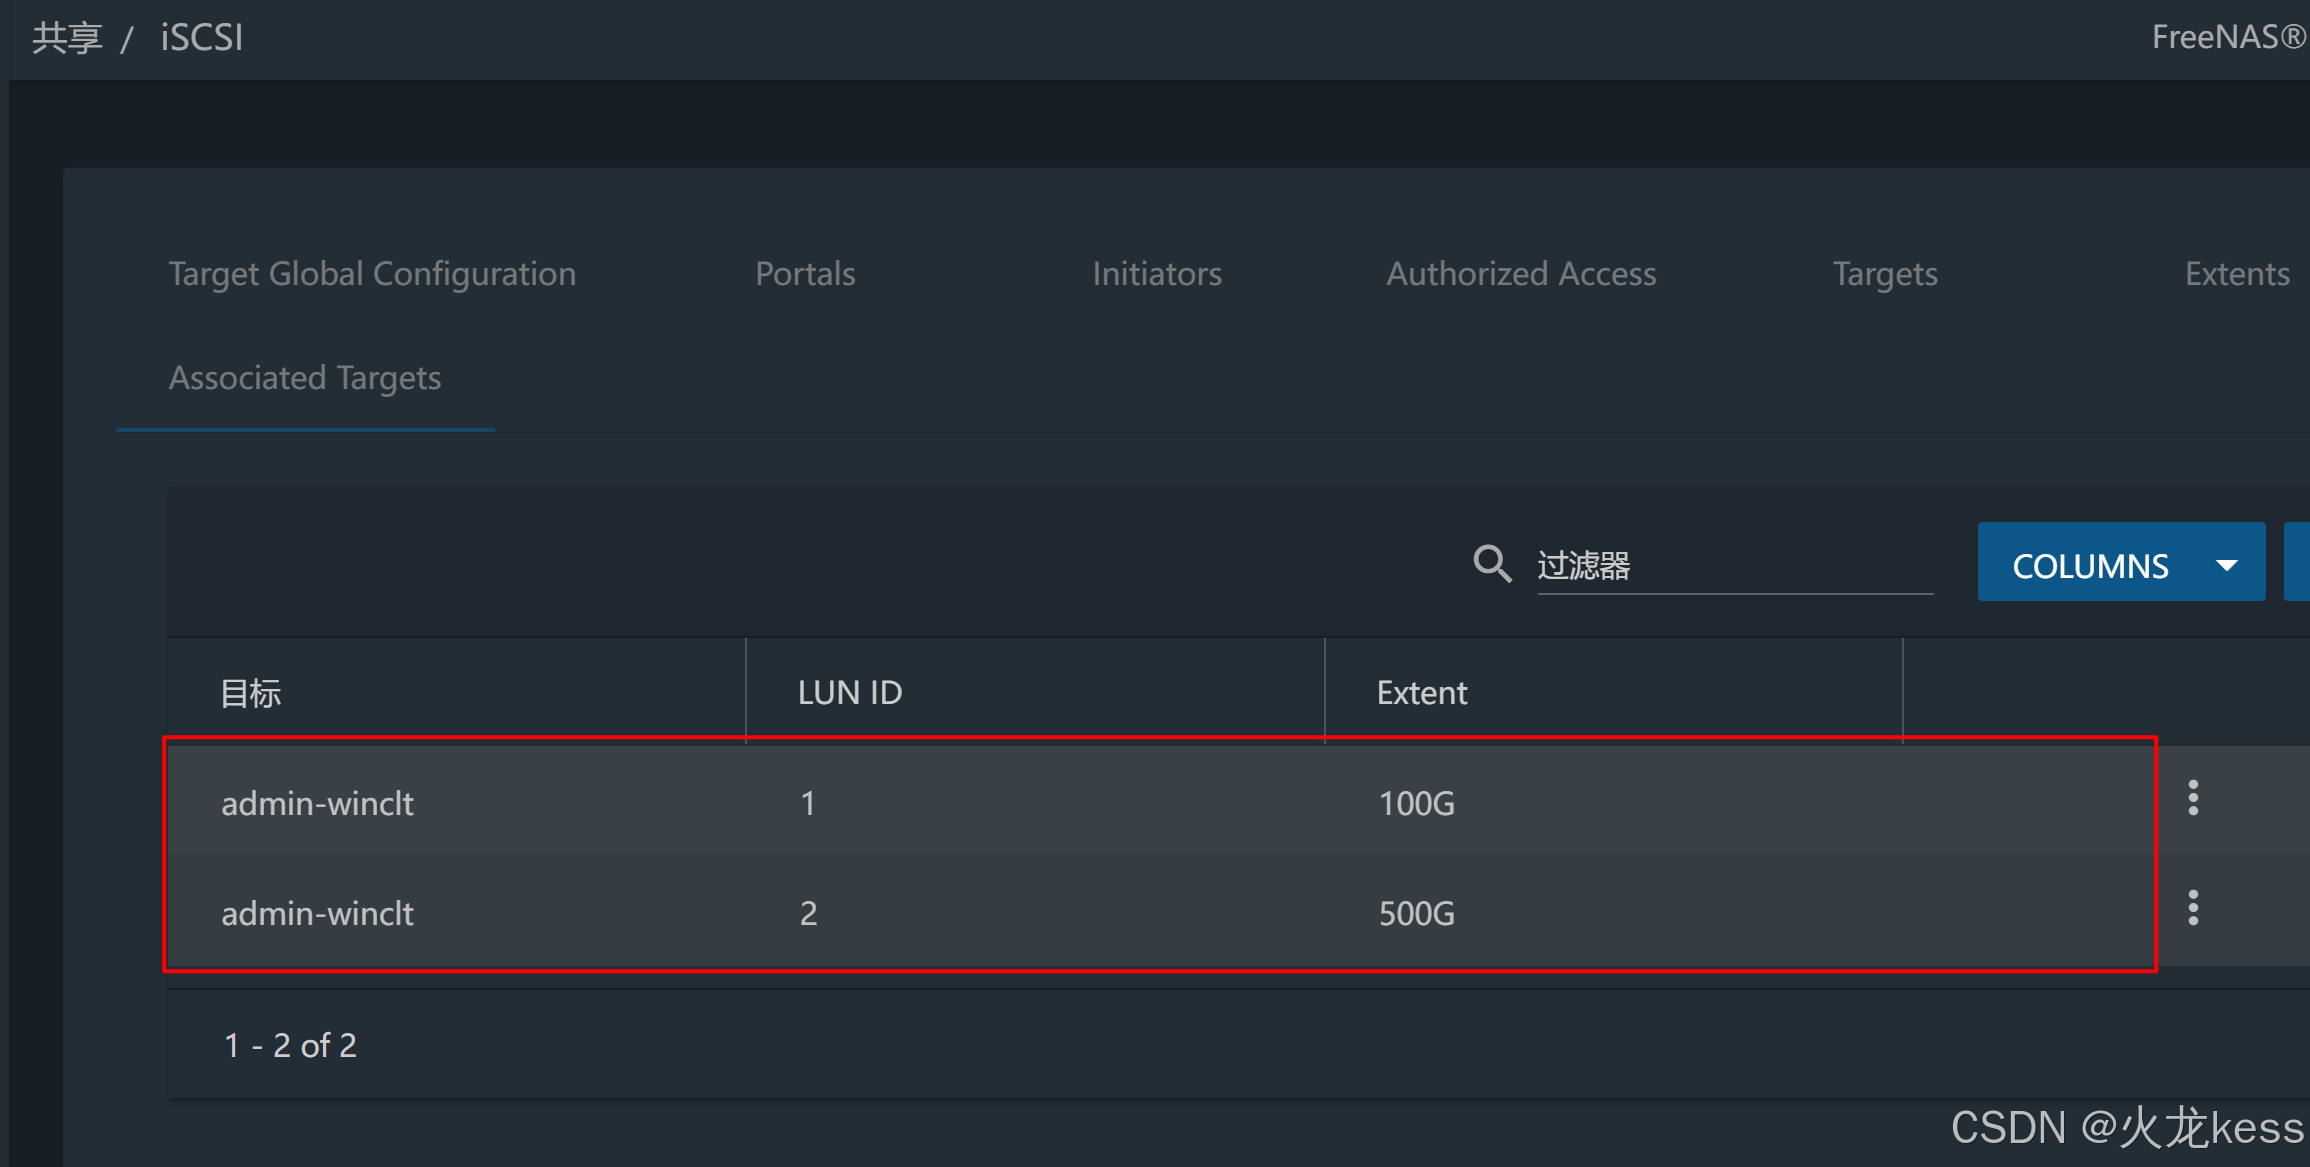The image size is (2310, 1167).
Task: Click LUN ID value 1
Action: (808, 803)
